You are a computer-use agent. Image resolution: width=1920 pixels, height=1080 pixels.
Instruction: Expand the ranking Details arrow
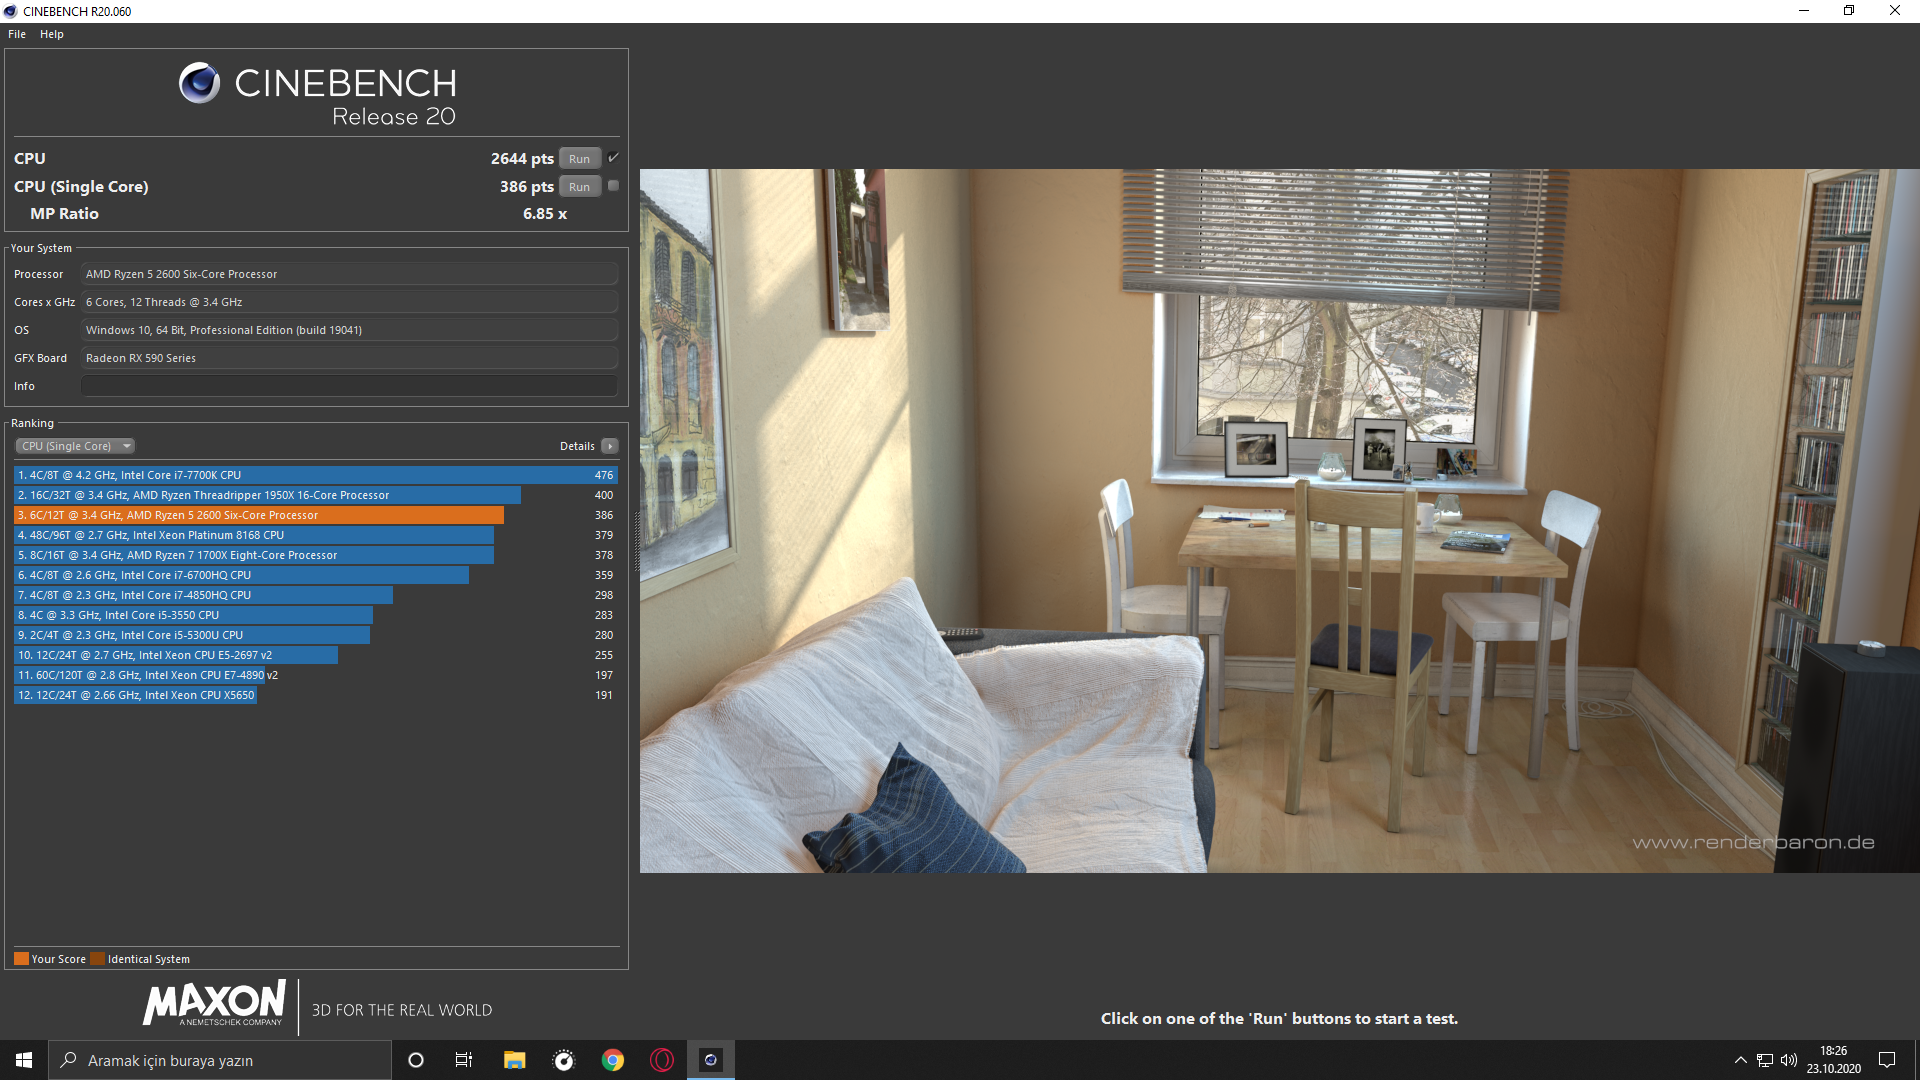pyautogui.click(x=610, y=446)
